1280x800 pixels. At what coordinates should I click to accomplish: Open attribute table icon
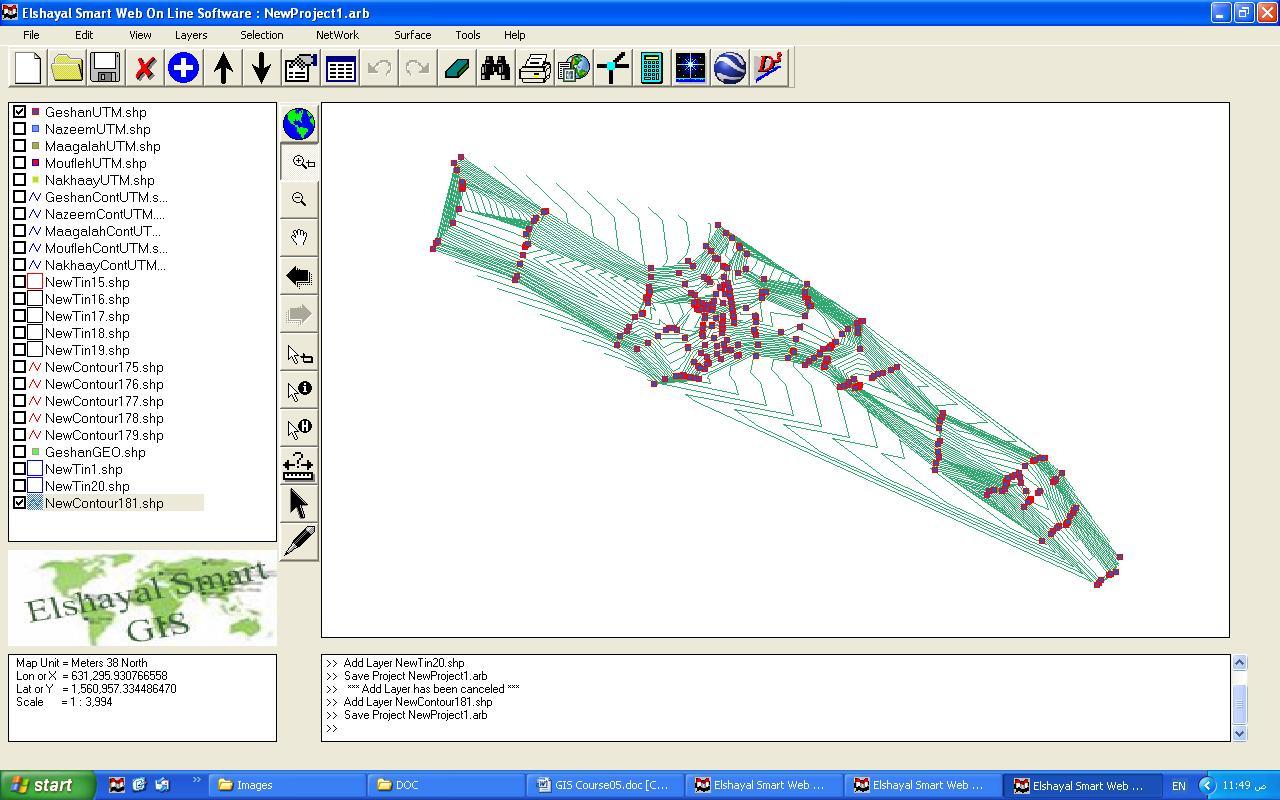click(340, 68)
